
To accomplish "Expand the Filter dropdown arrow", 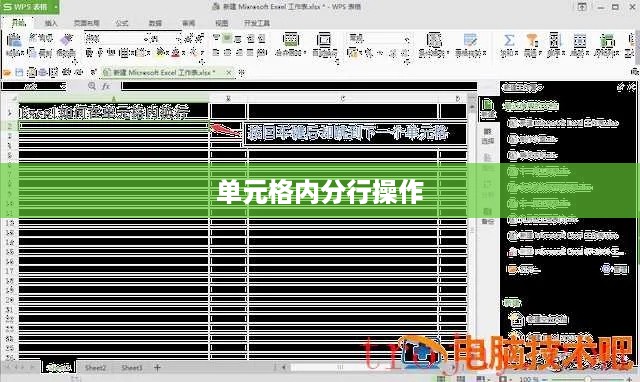I will 540,53.
